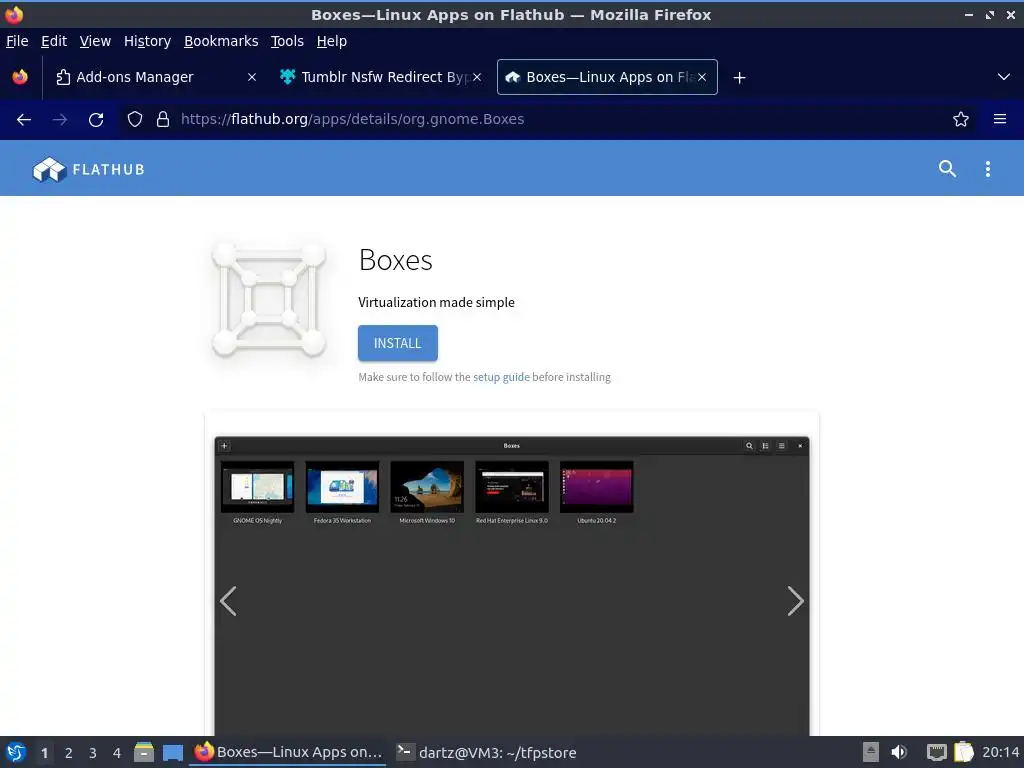
Task: Click the Boxes app icon
Action: (x=269, y=300)
